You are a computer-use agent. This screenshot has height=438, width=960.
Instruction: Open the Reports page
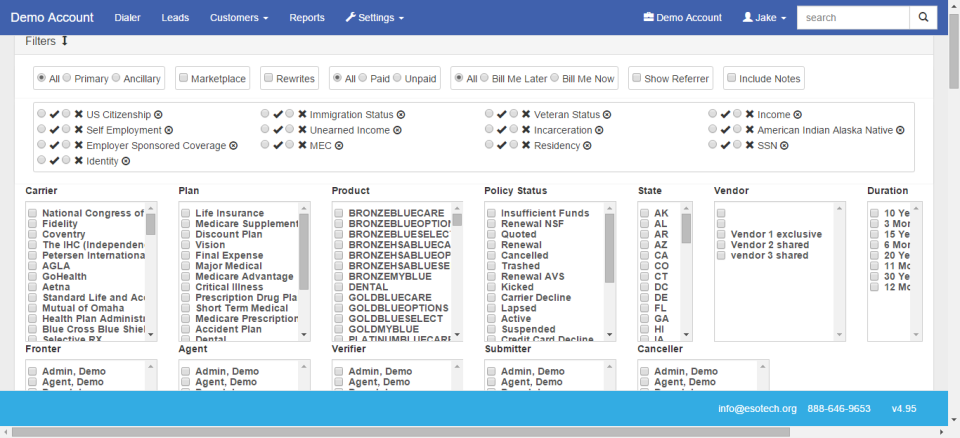pos(307,18)
